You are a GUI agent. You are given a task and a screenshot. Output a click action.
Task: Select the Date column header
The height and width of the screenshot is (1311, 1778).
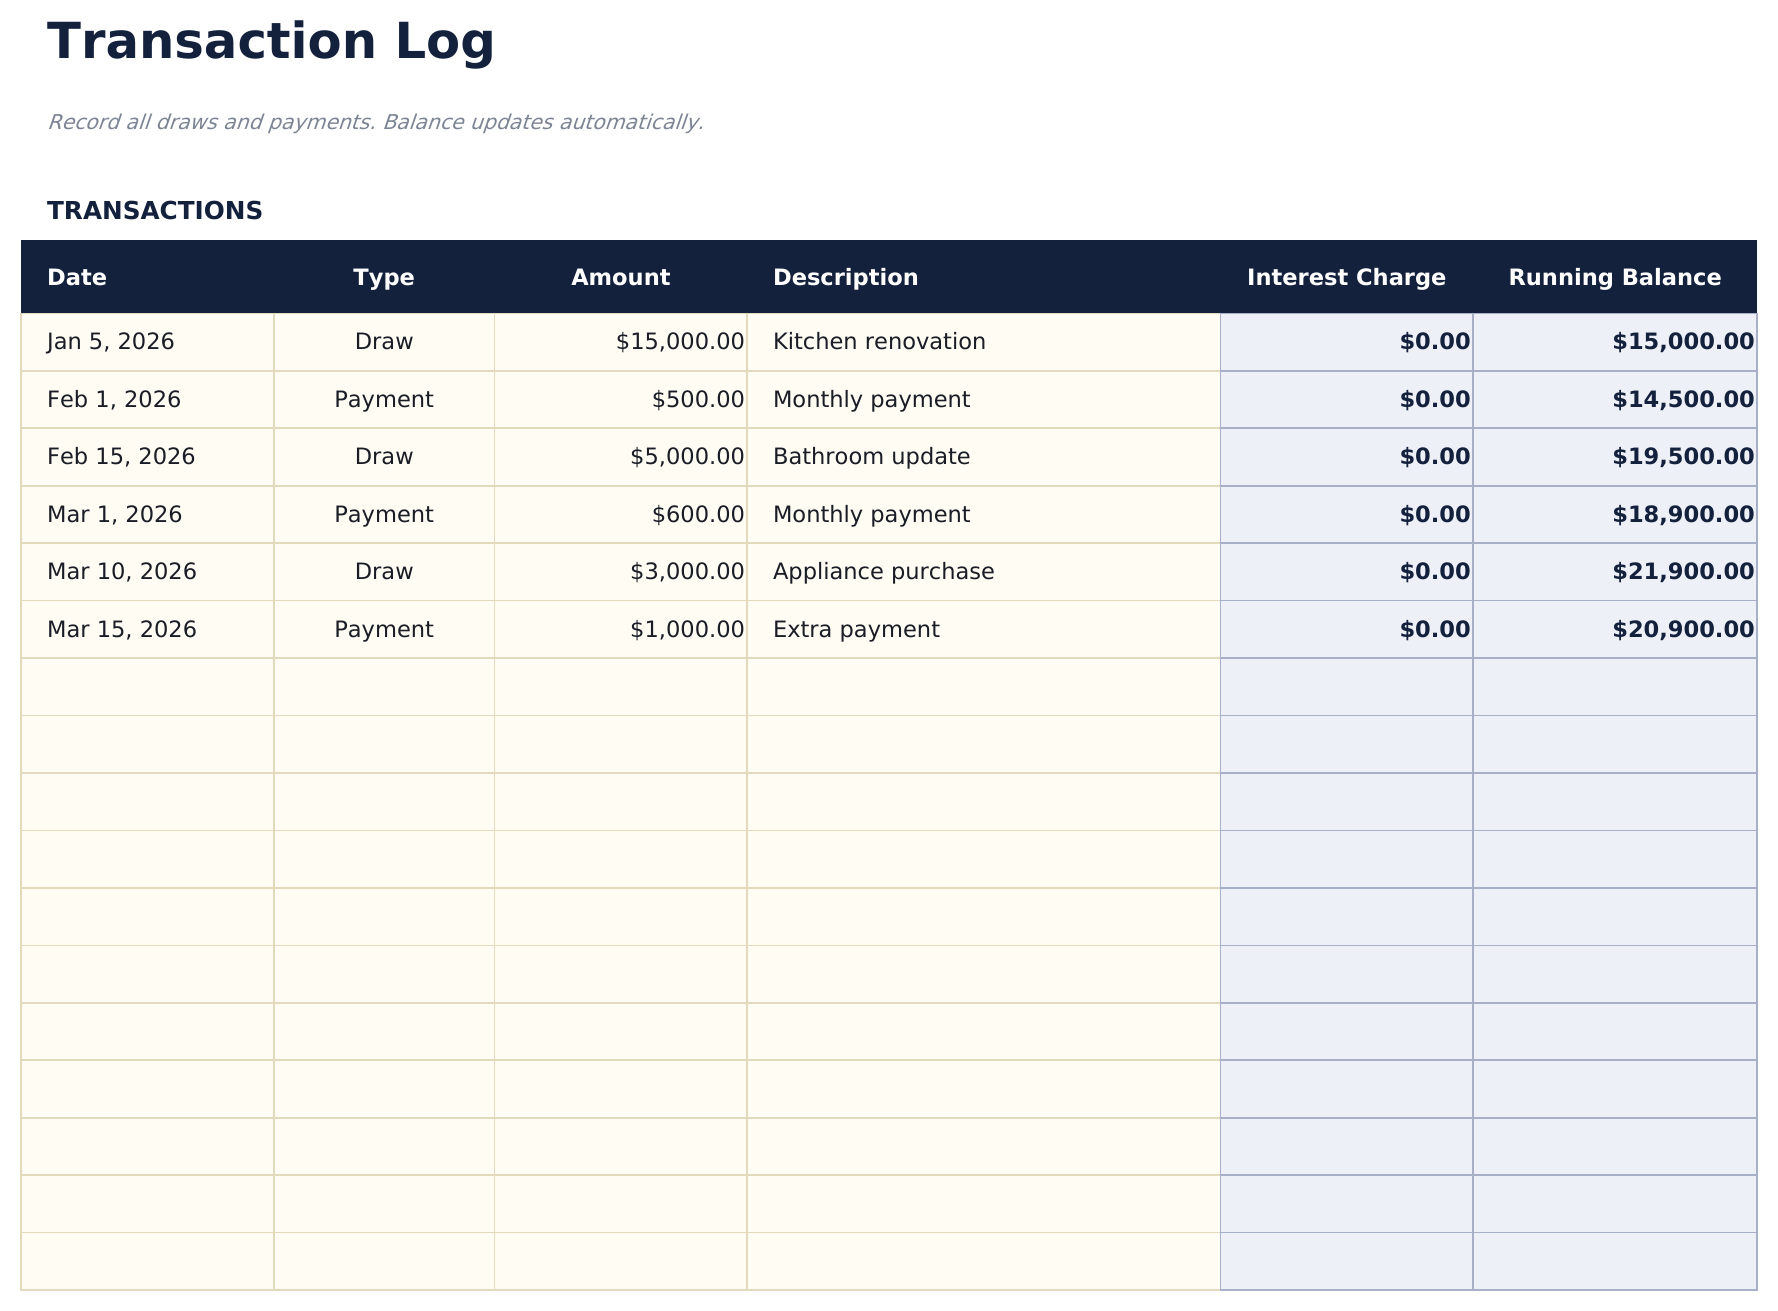(x=76, y=277)
